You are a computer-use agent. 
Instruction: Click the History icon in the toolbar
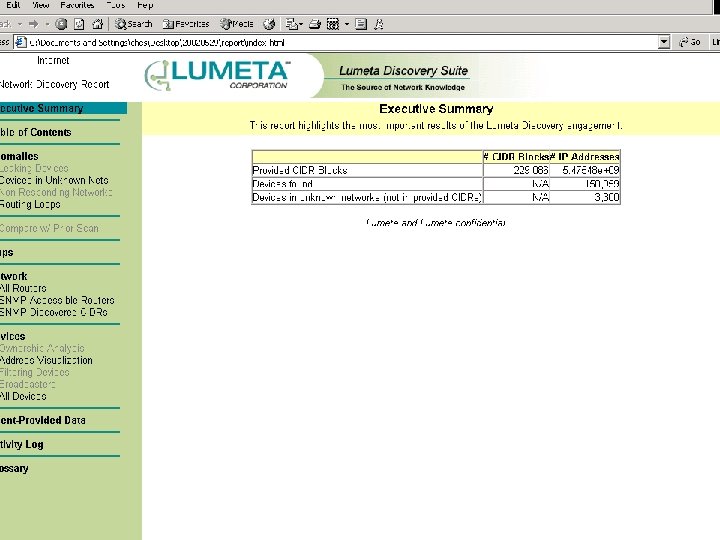[269, 24]
